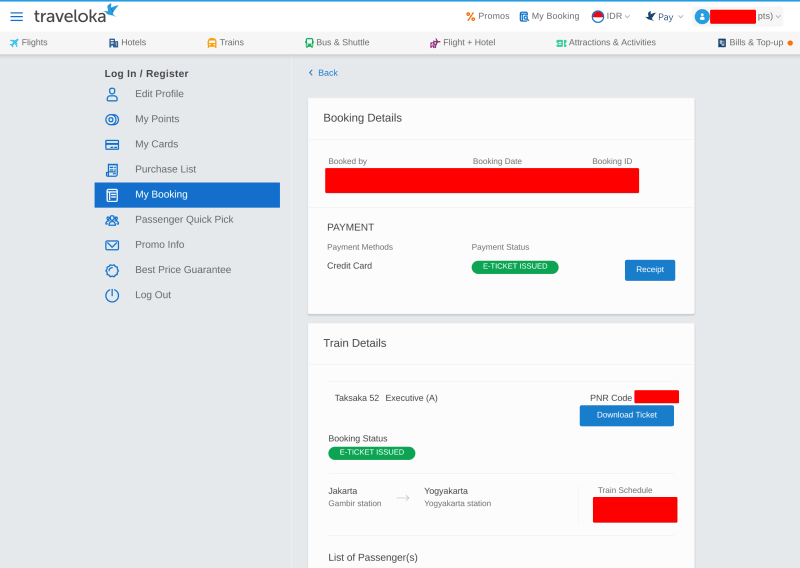Click the Promo Info envelope icon

pos(112,245)
